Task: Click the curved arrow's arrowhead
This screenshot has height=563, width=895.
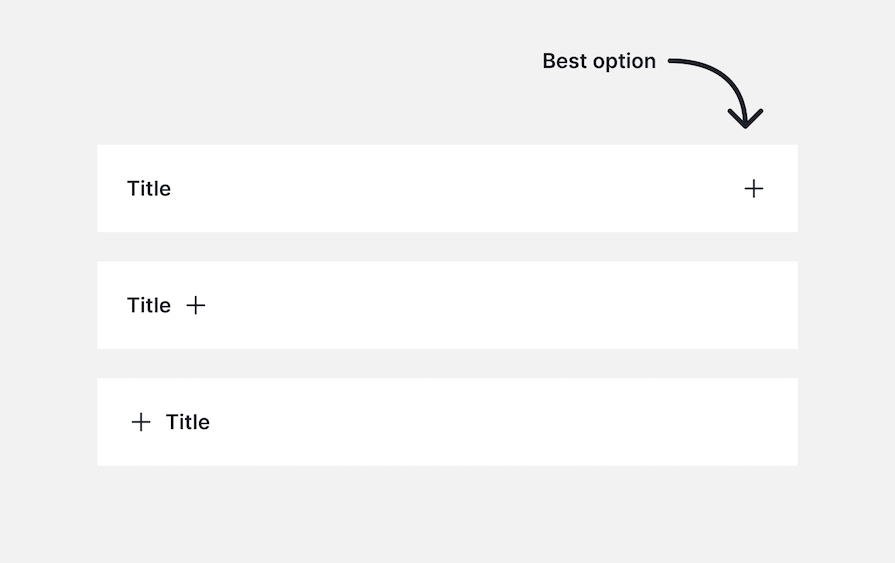Action: point(745,120)
